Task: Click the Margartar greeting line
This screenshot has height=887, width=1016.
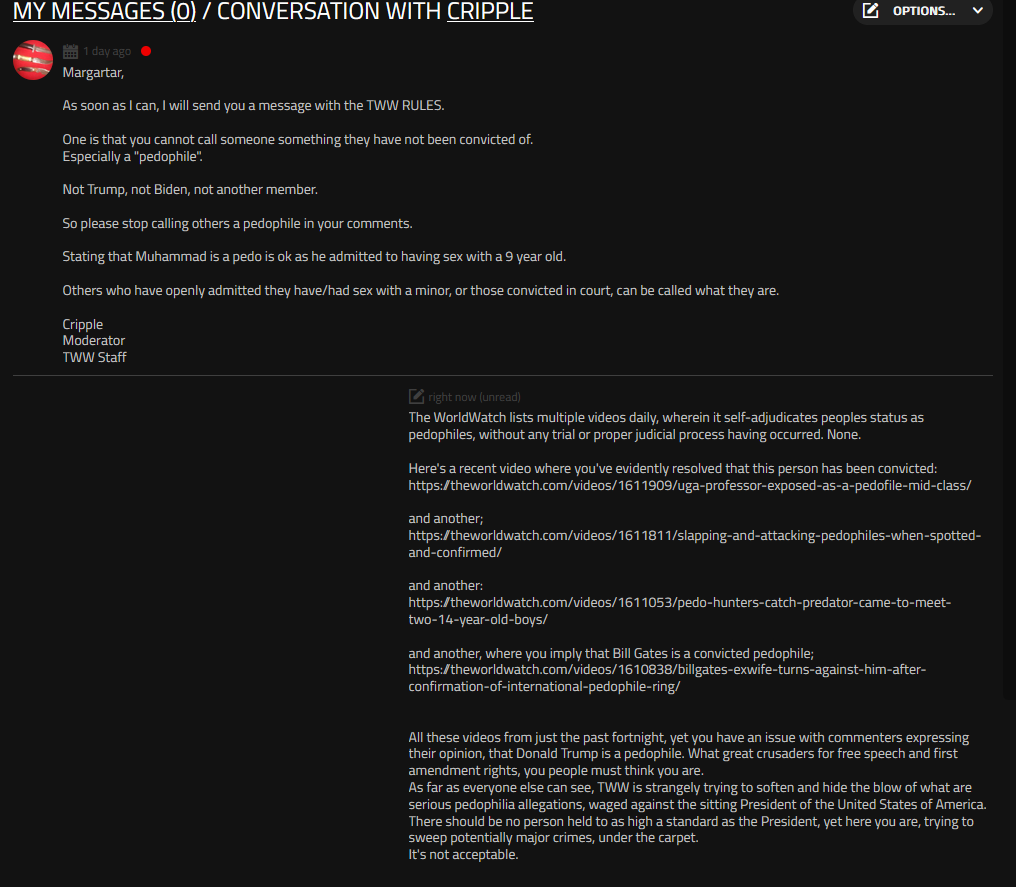Action: tap(93, 73)
